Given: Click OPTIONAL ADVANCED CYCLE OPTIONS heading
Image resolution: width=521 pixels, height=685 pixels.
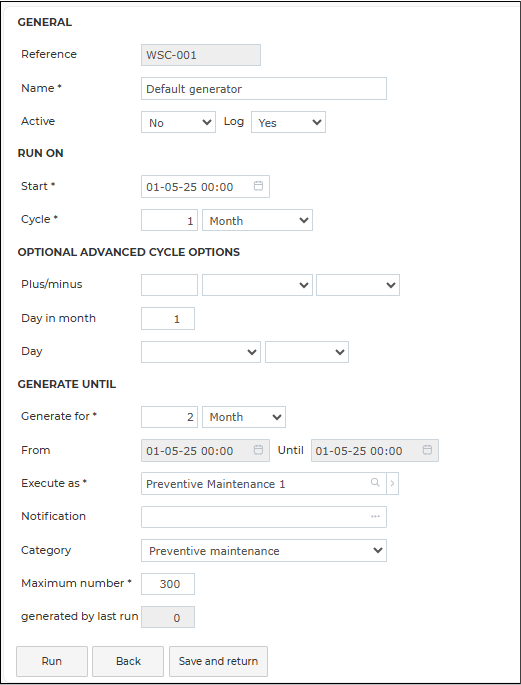Looking at the screenshot, I should (129, 253).
